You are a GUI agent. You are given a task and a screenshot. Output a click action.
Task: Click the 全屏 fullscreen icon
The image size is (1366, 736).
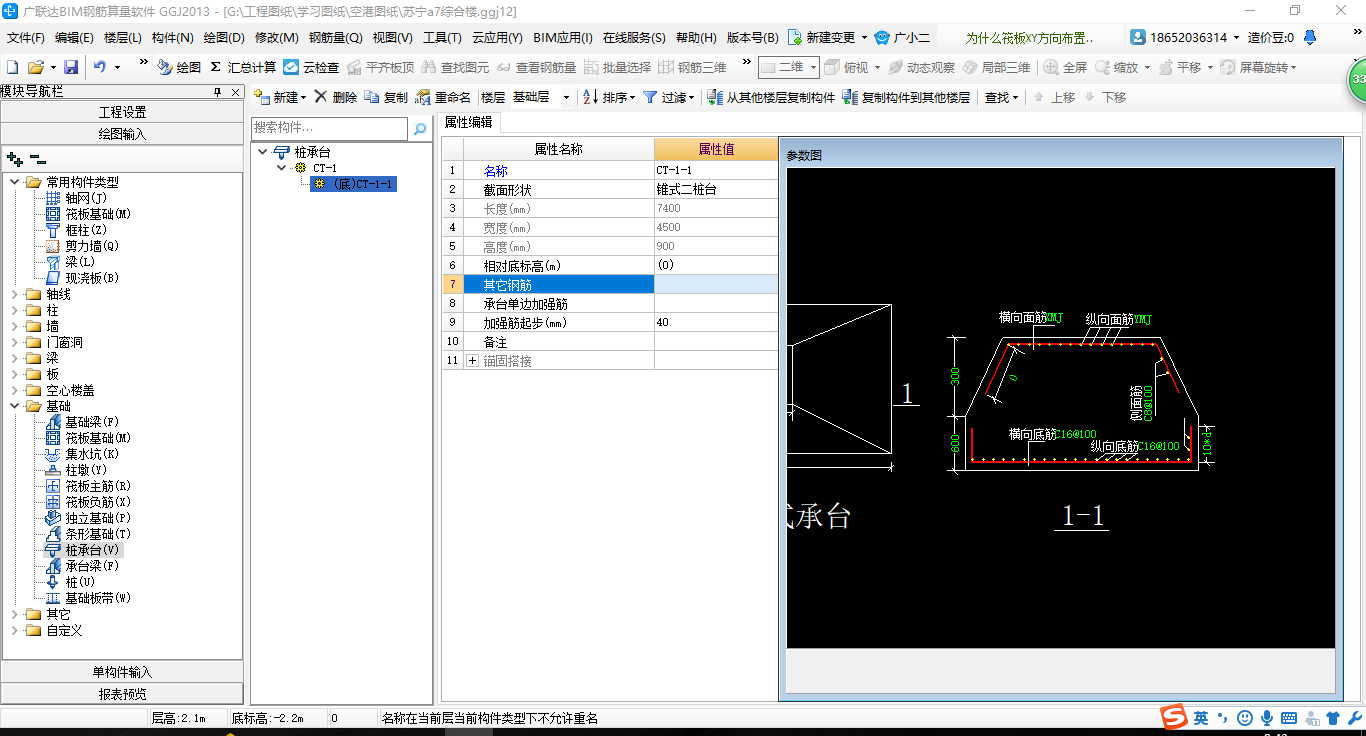[1066, 67]
